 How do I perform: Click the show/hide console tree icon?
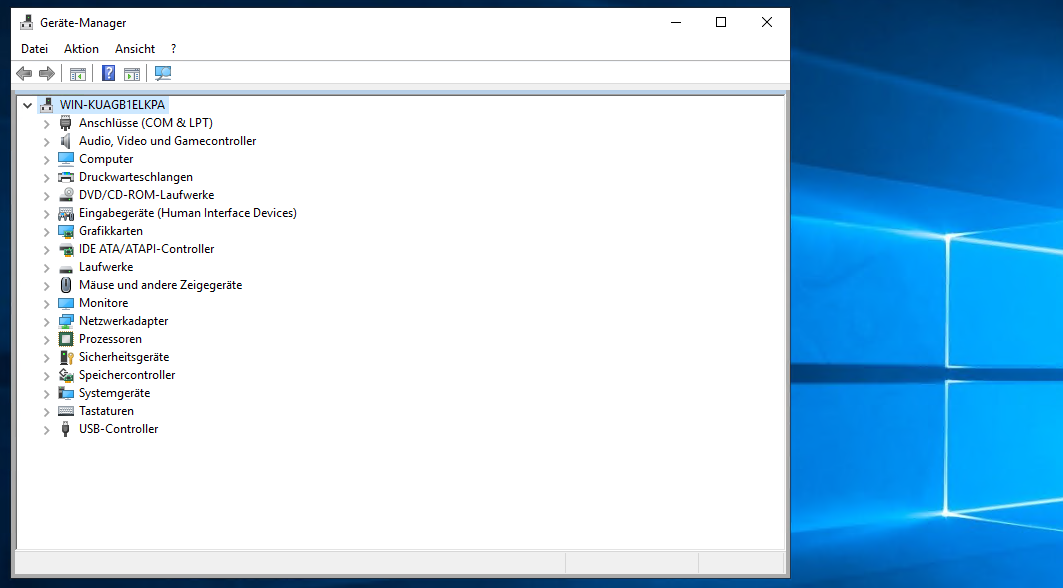(x=78, y=73)
